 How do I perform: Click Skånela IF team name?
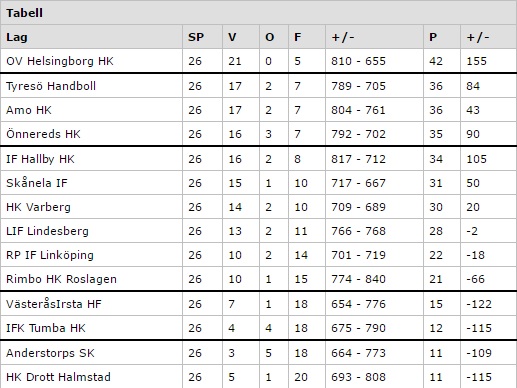pyautogui.click(x=37, y=183)
